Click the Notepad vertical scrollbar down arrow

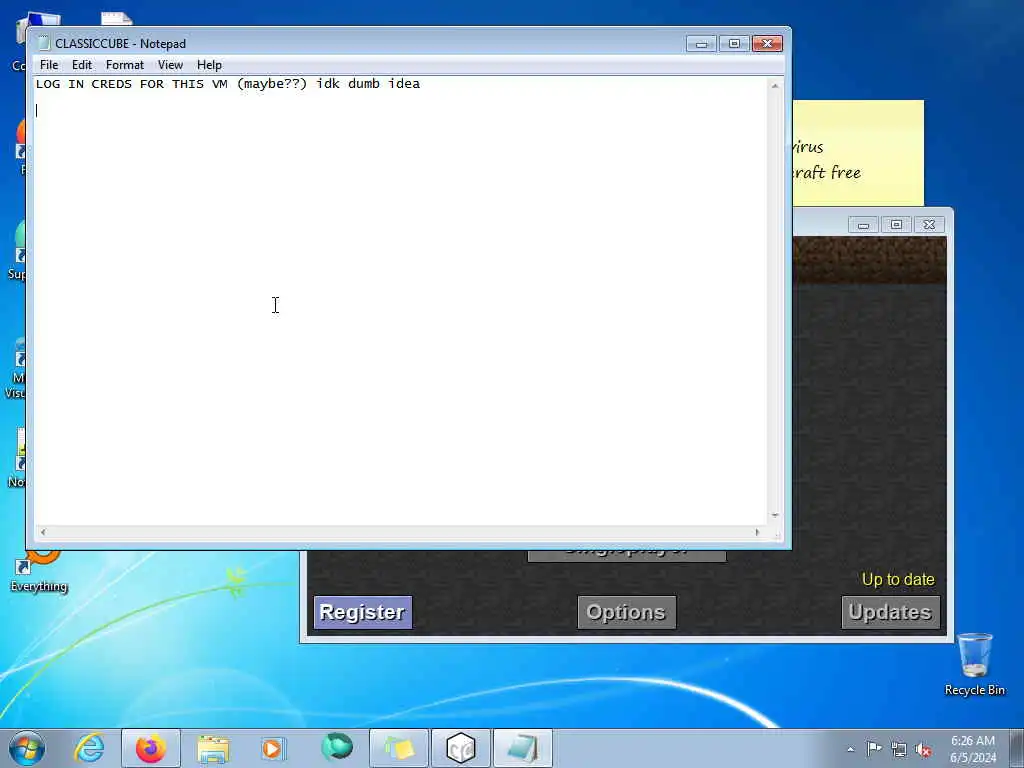(775, 515)
